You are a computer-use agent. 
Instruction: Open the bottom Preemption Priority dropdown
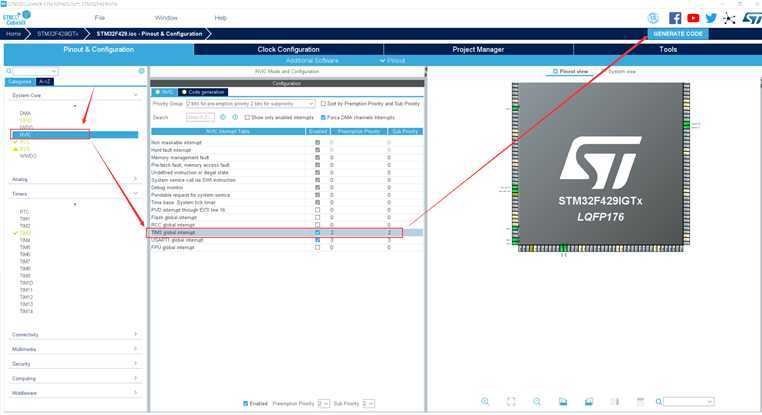[324, 403]
